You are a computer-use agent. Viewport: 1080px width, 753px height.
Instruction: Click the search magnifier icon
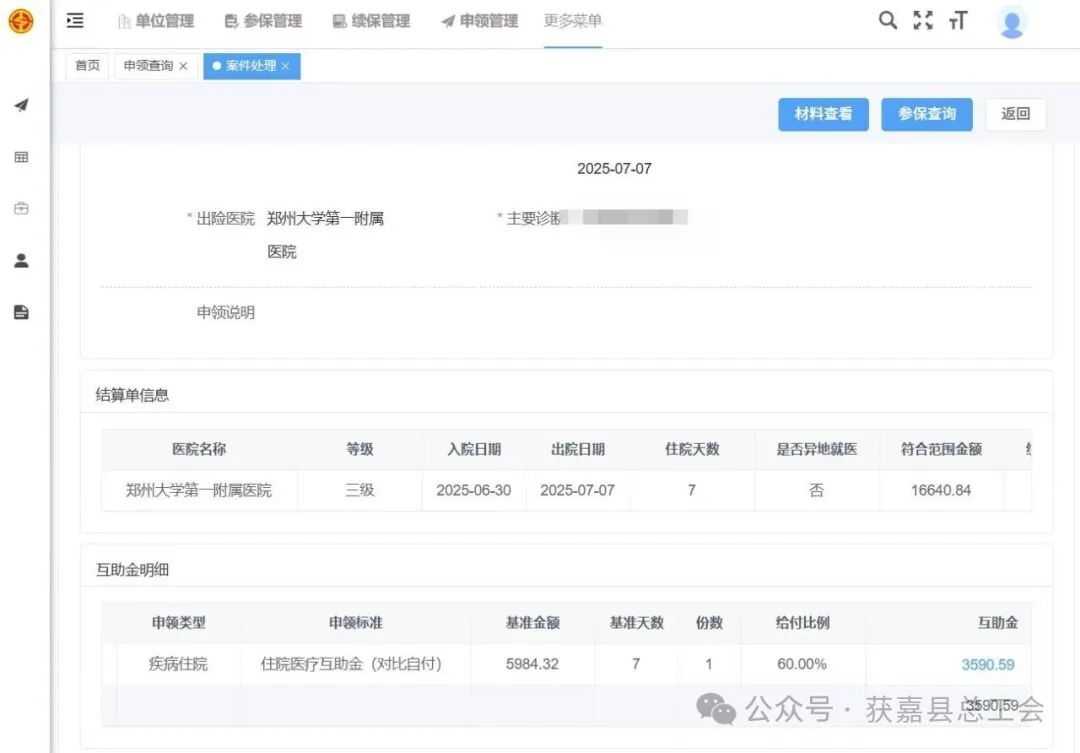(x=886, y=19)
